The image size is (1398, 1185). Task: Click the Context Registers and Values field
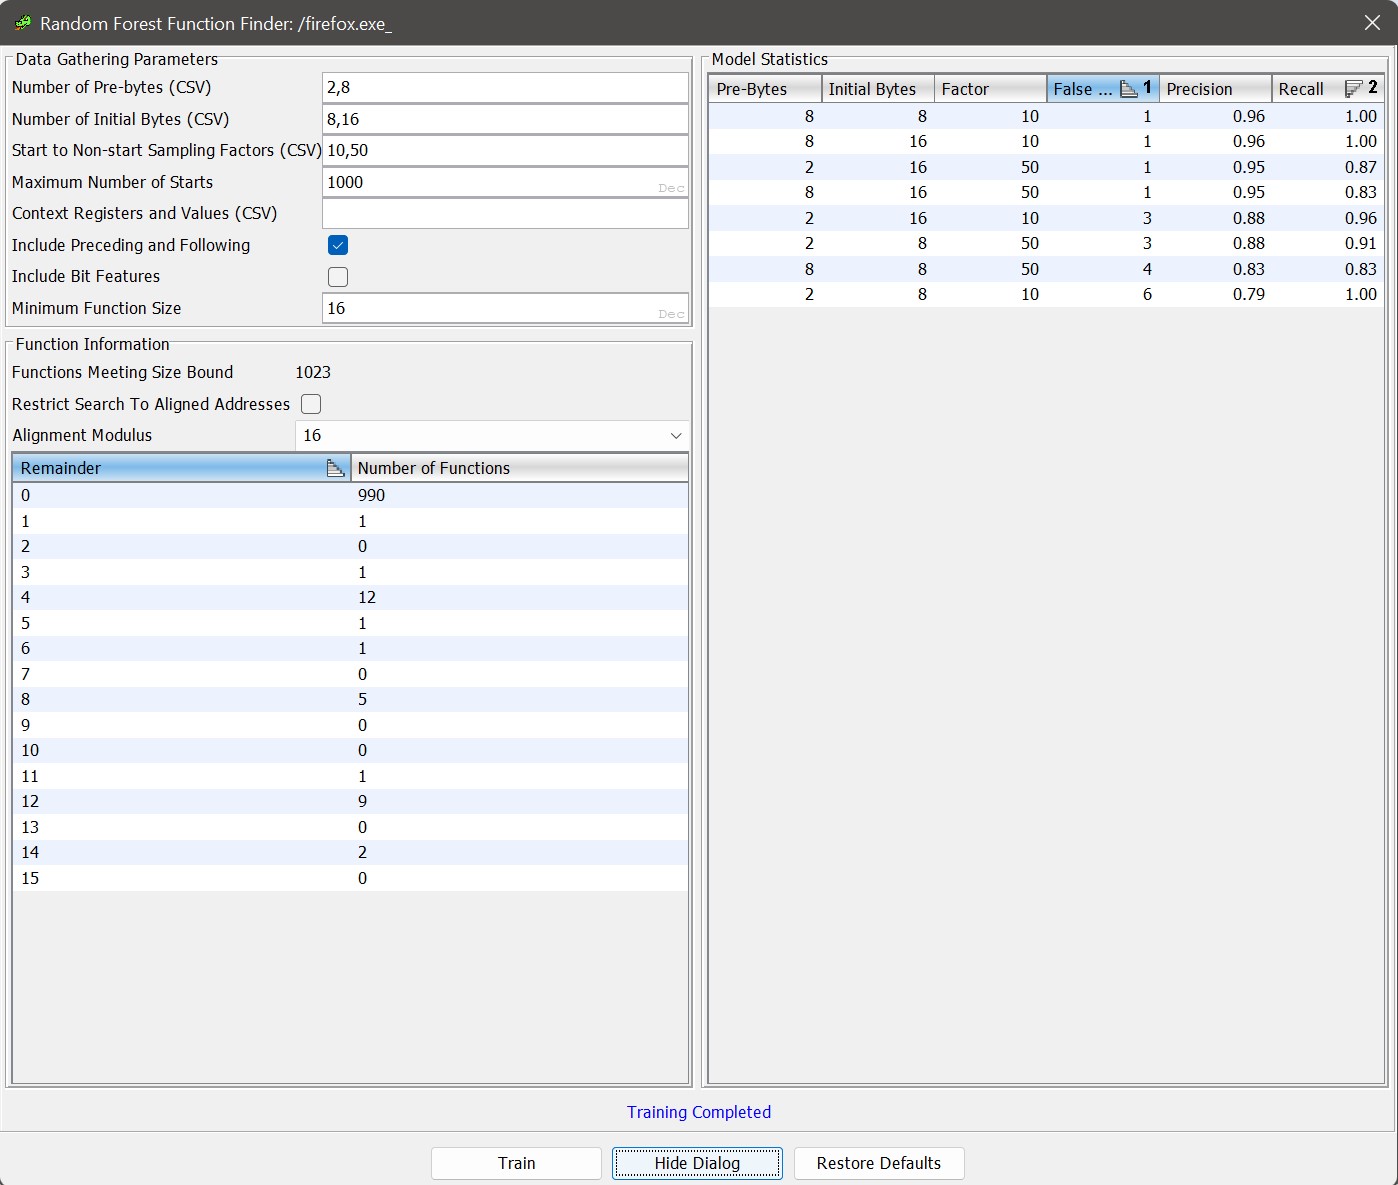pyautogui.click(x=505, y=214)
